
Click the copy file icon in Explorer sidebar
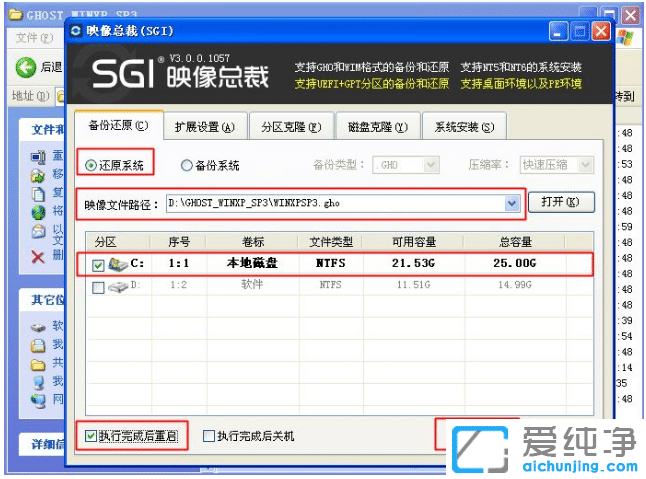tap(38, 194)
